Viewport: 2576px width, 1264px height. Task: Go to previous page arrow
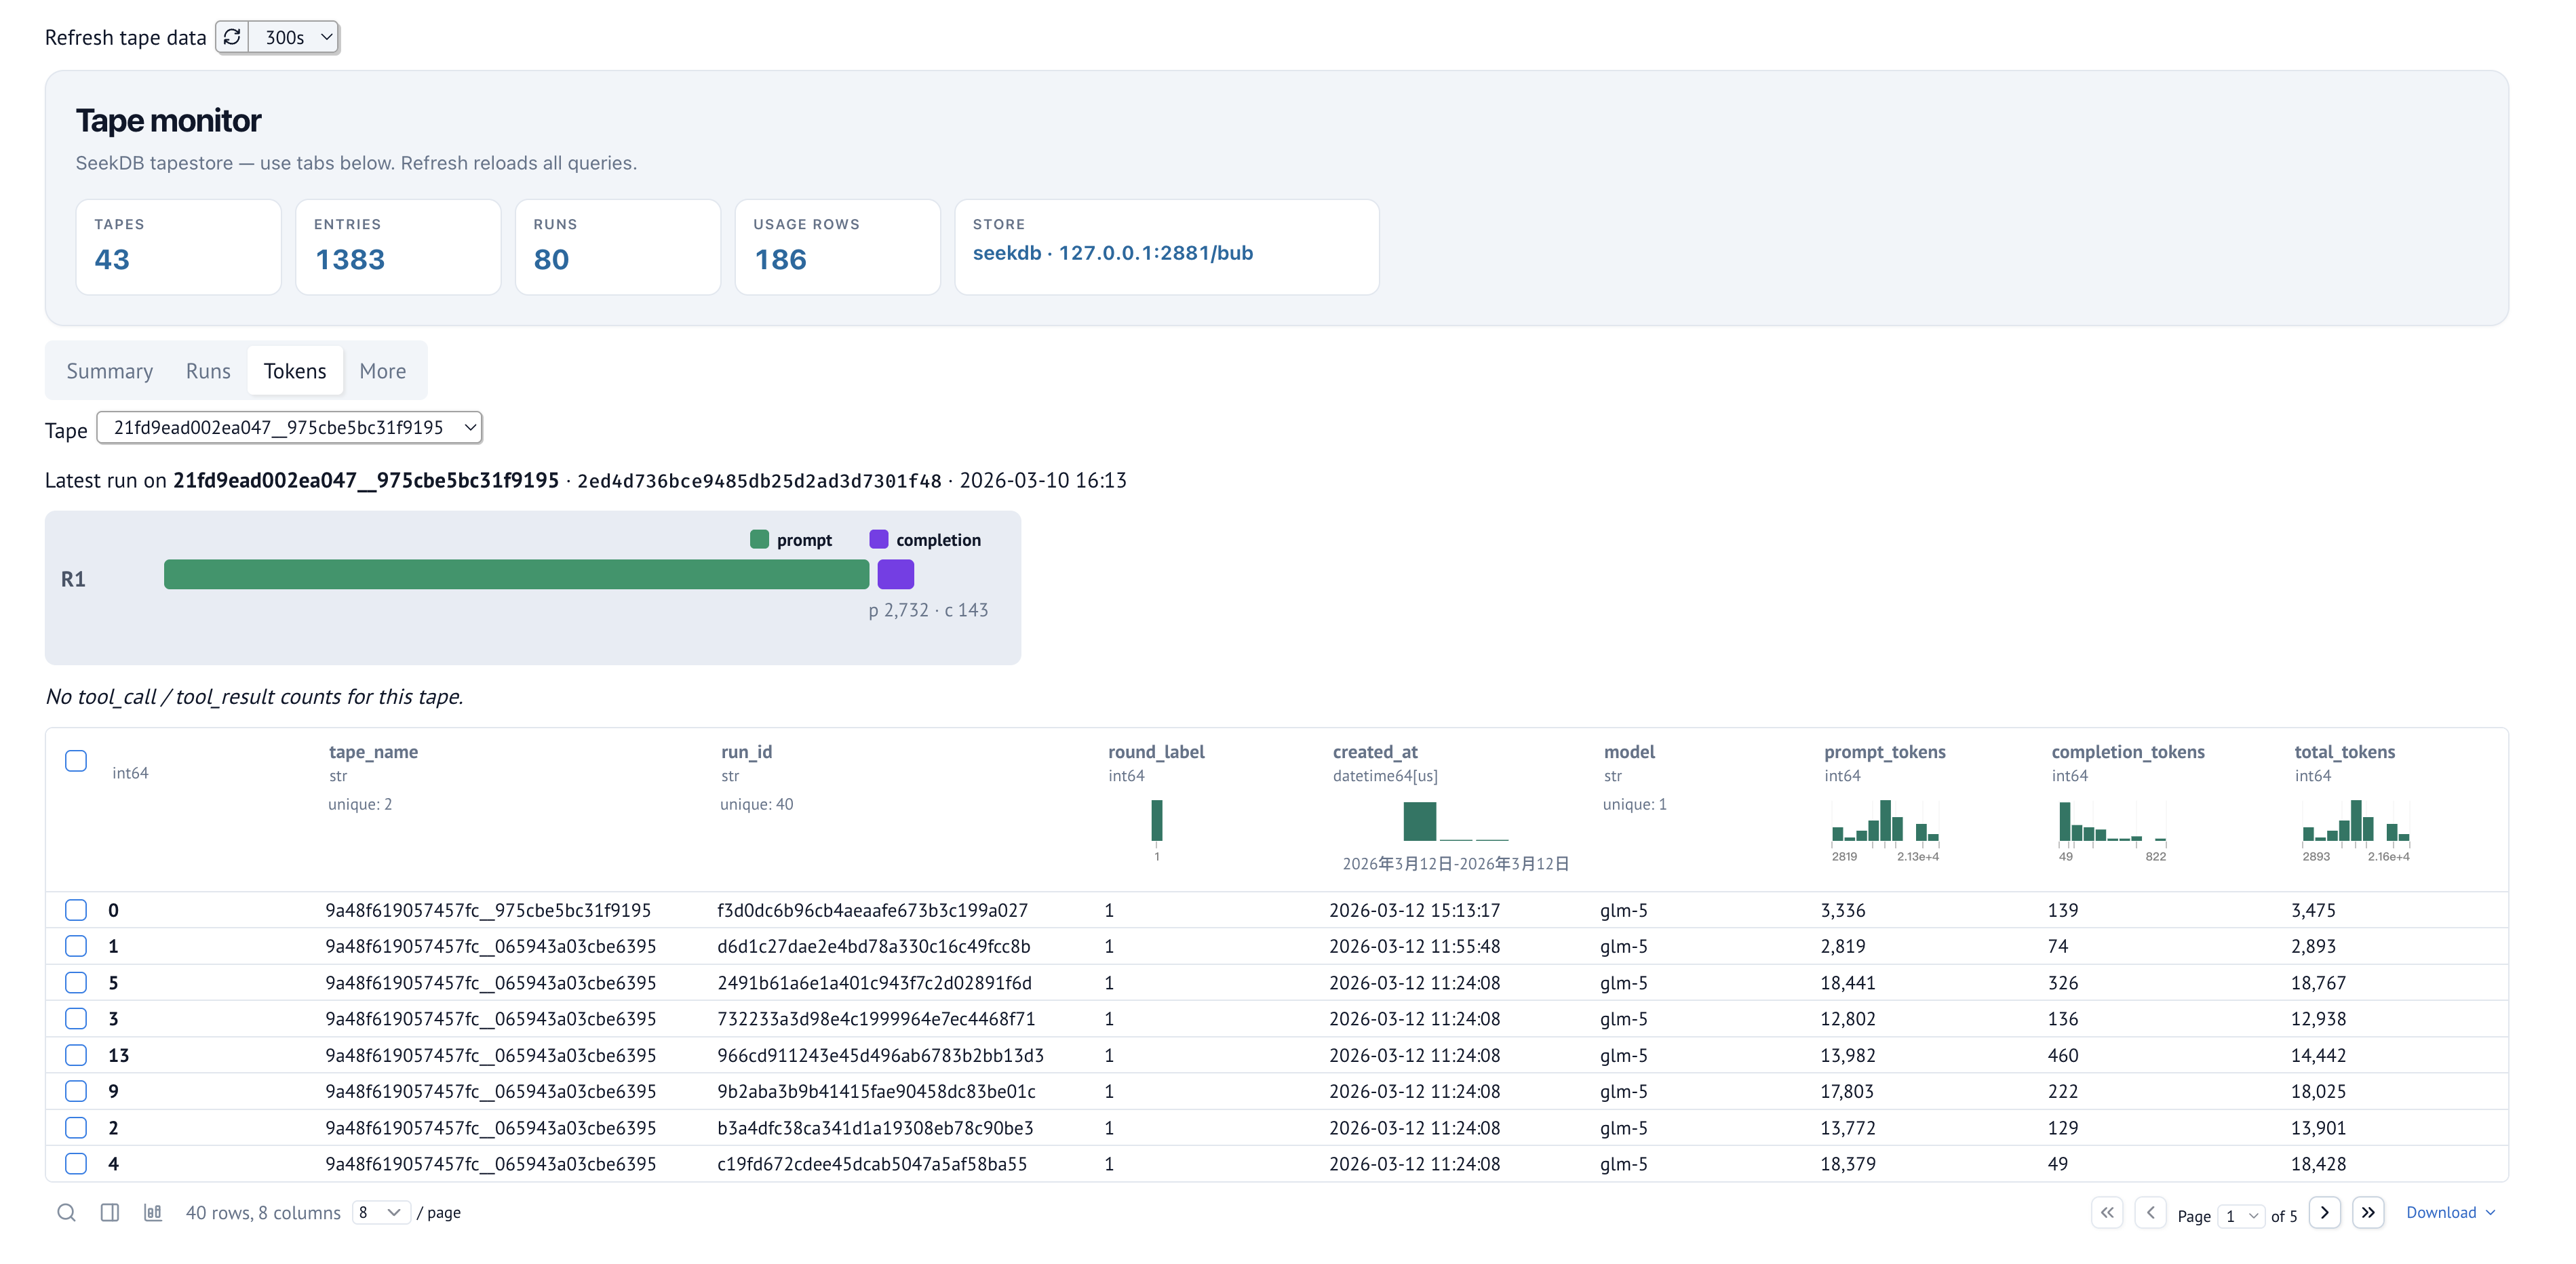tap(2150, 1213)
